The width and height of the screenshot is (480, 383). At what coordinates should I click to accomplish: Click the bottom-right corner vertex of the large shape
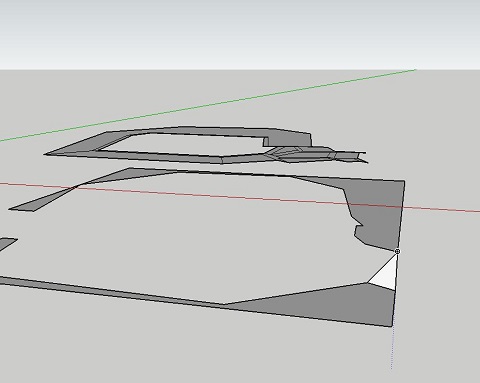coord(392,326)
